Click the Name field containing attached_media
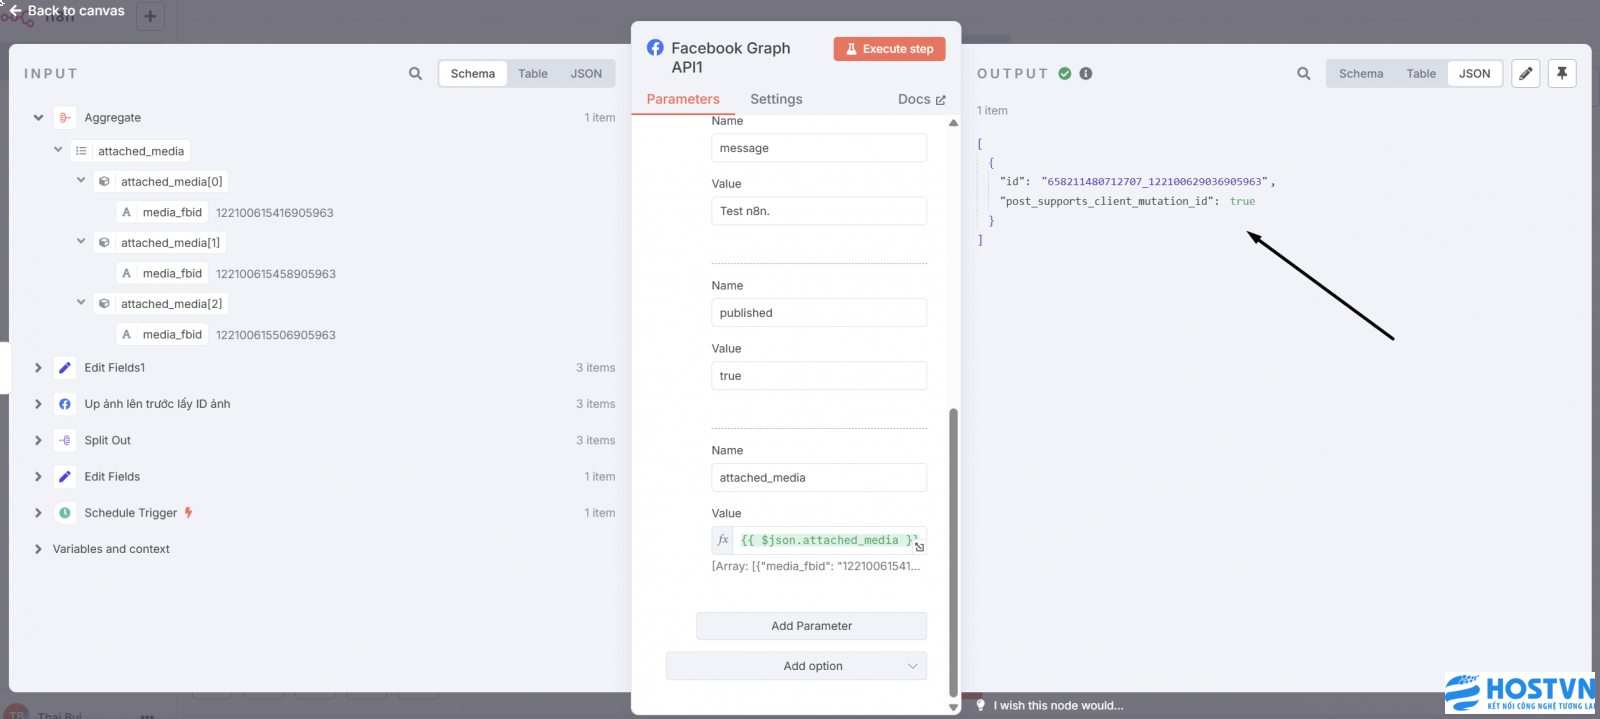 [x=819, y=478]
